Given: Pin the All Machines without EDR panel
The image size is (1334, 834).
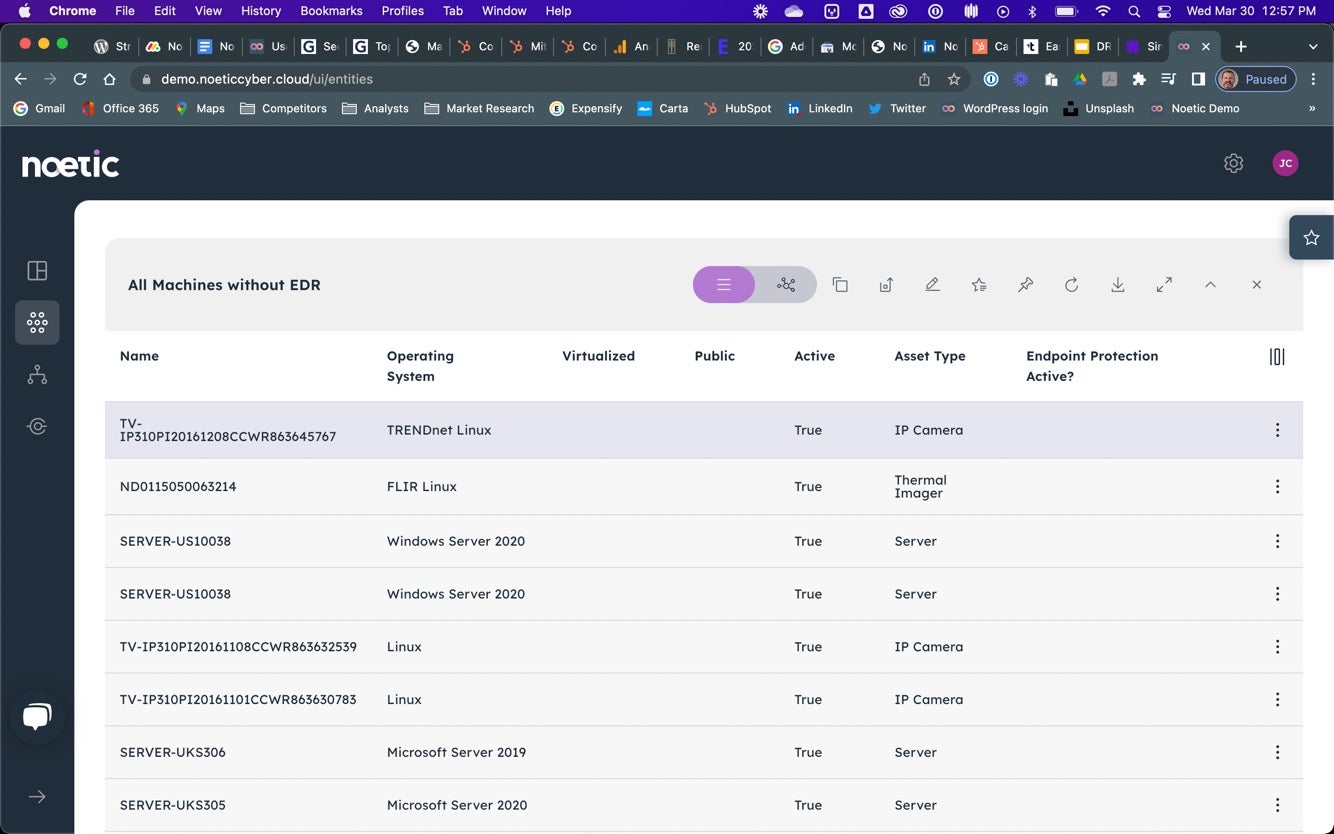Looking at the screenshot, I should point(1025,285).
